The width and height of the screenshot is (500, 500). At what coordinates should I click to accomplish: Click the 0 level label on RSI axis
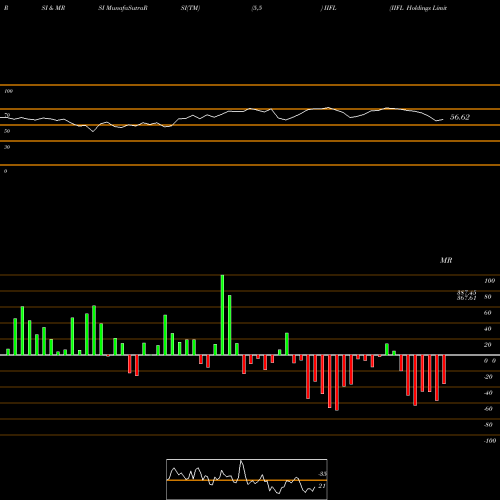point(5,171)
